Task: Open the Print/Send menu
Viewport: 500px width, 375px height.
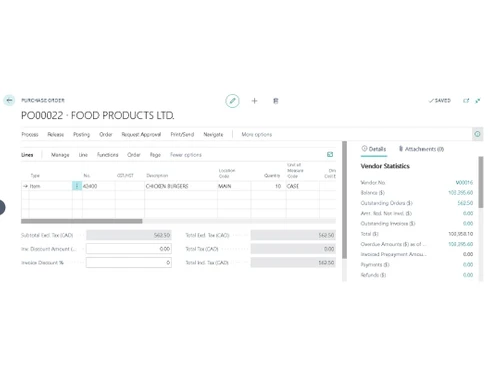Action: 182,134
